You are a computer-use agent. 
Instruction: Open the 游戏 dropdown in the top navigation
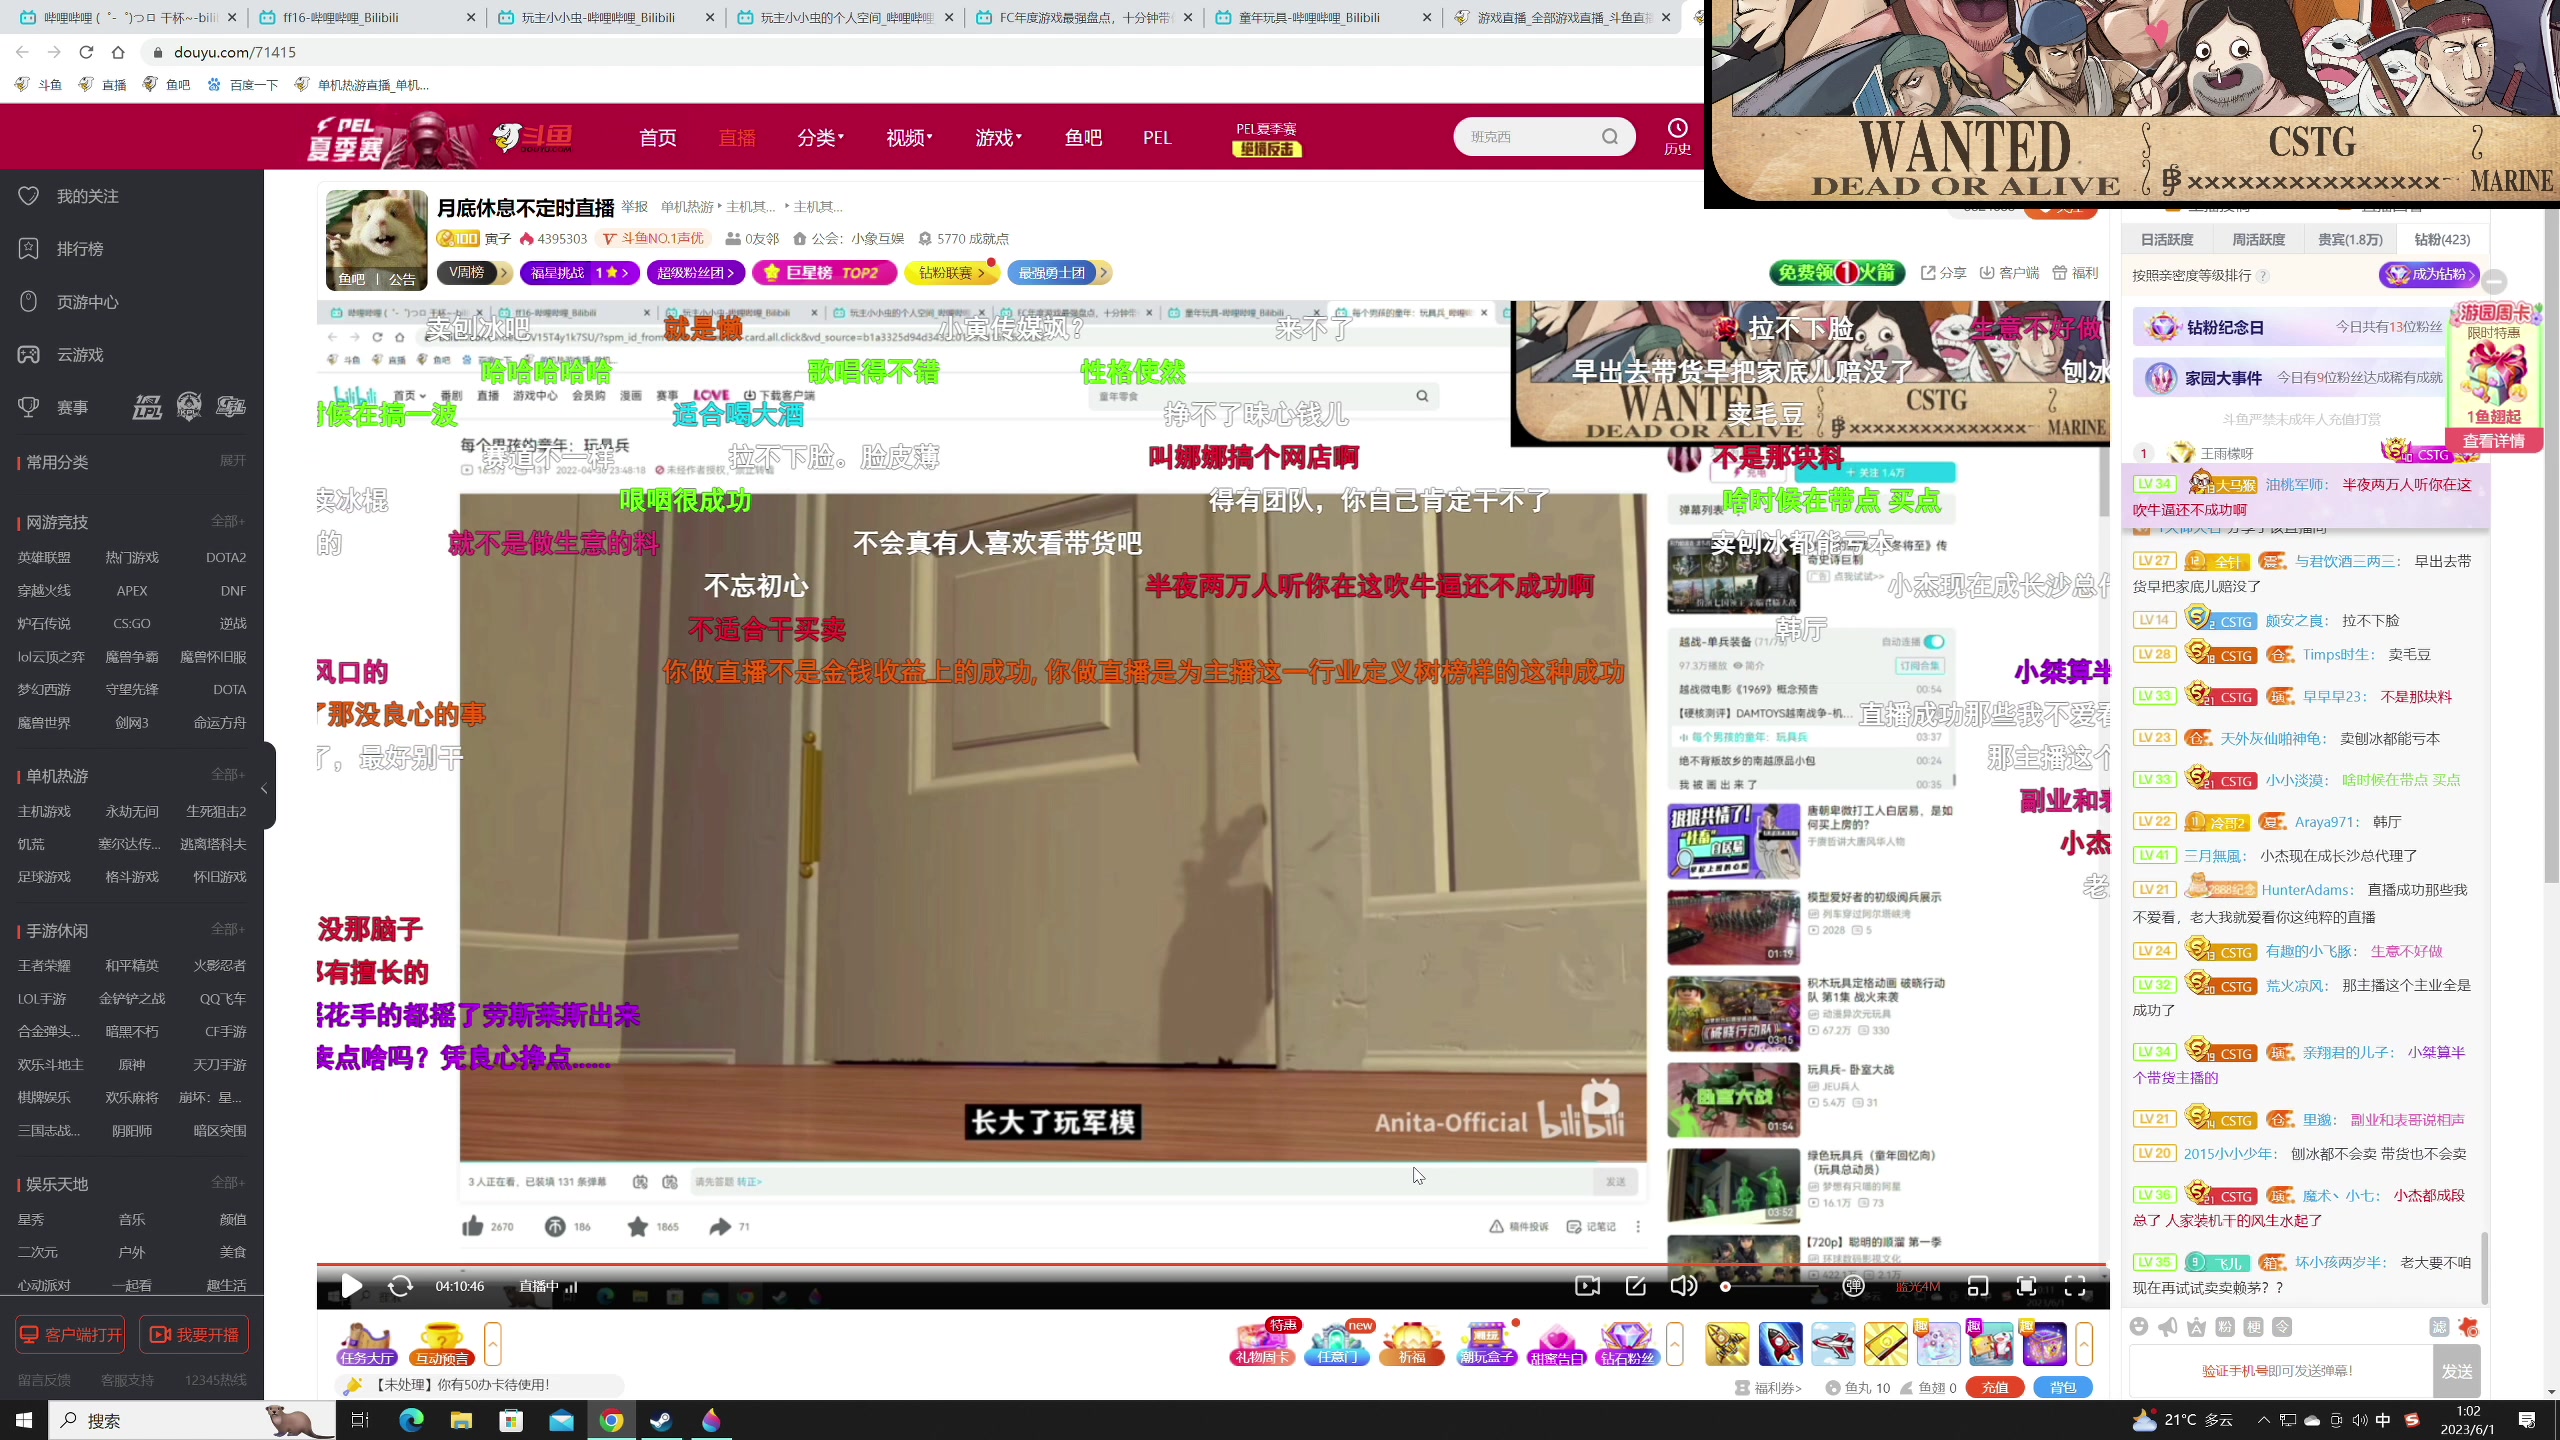coord(998,138)
